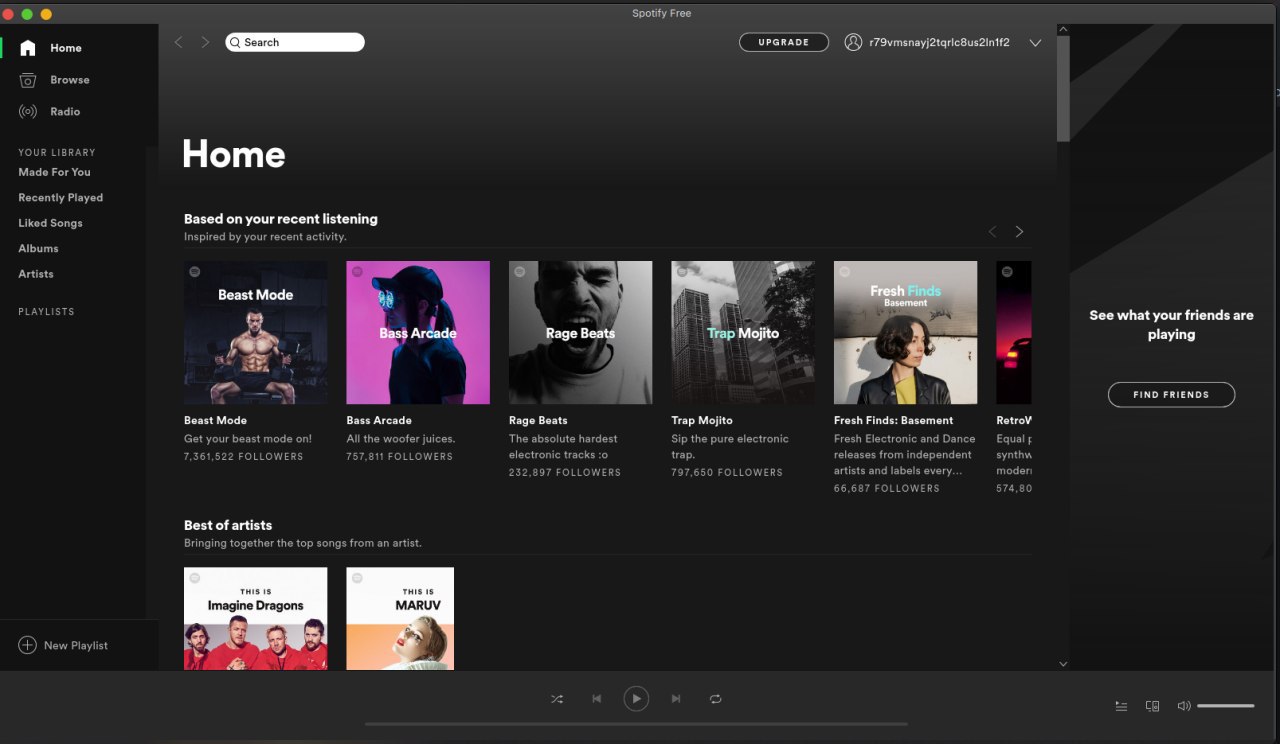
Task: Click Spotify logo on Beast Mode cover
Action: coord(194,272)
